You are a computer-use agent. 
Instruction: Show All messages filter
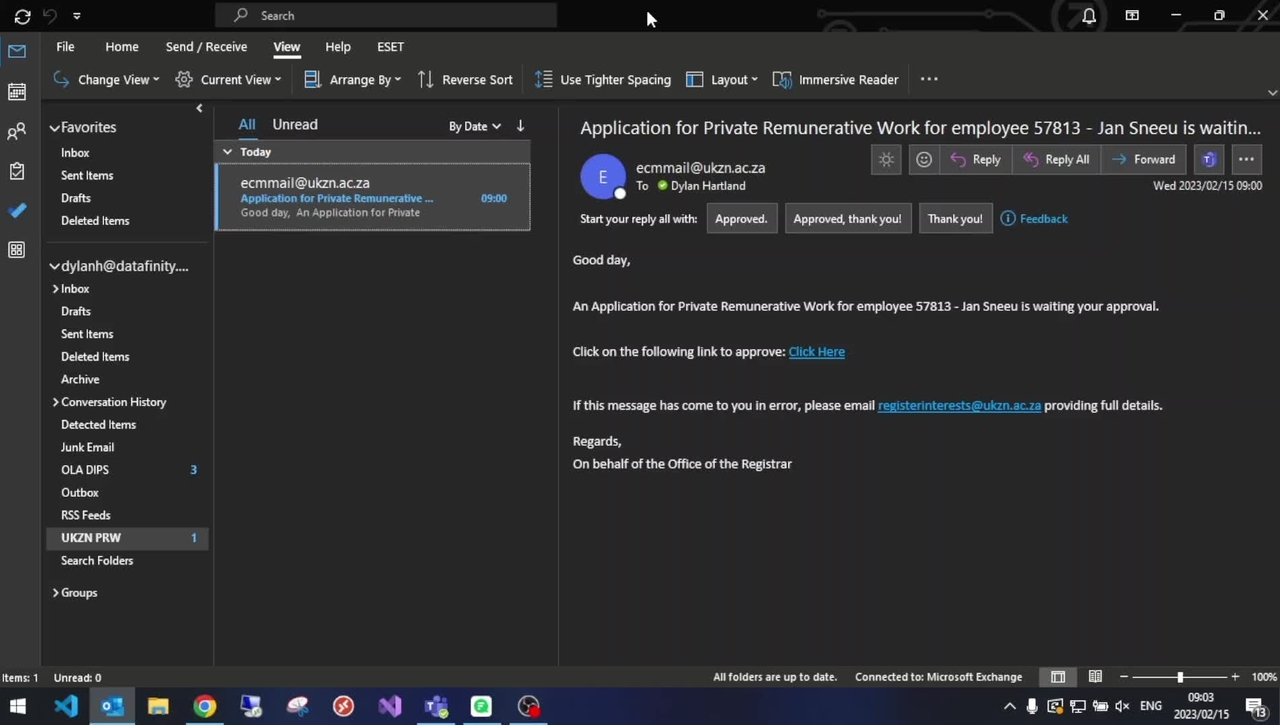coord(247,125)
